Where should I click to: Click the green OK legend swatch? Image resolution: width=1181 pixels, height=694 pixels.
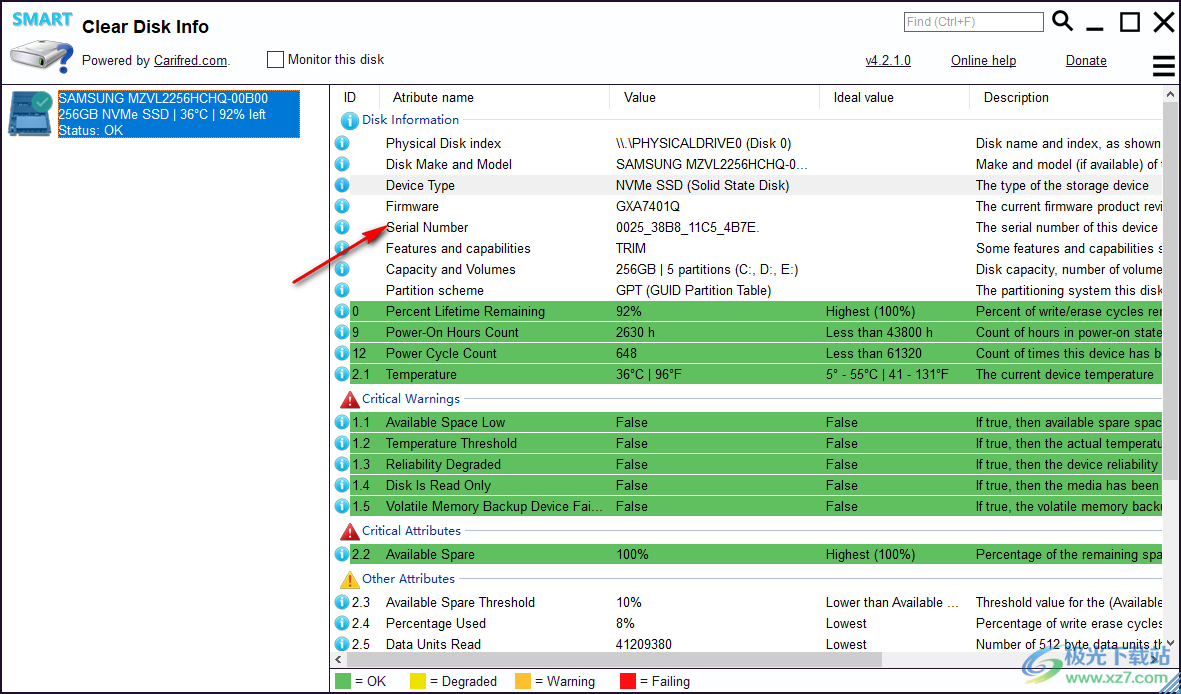click(x=343, y=681)
